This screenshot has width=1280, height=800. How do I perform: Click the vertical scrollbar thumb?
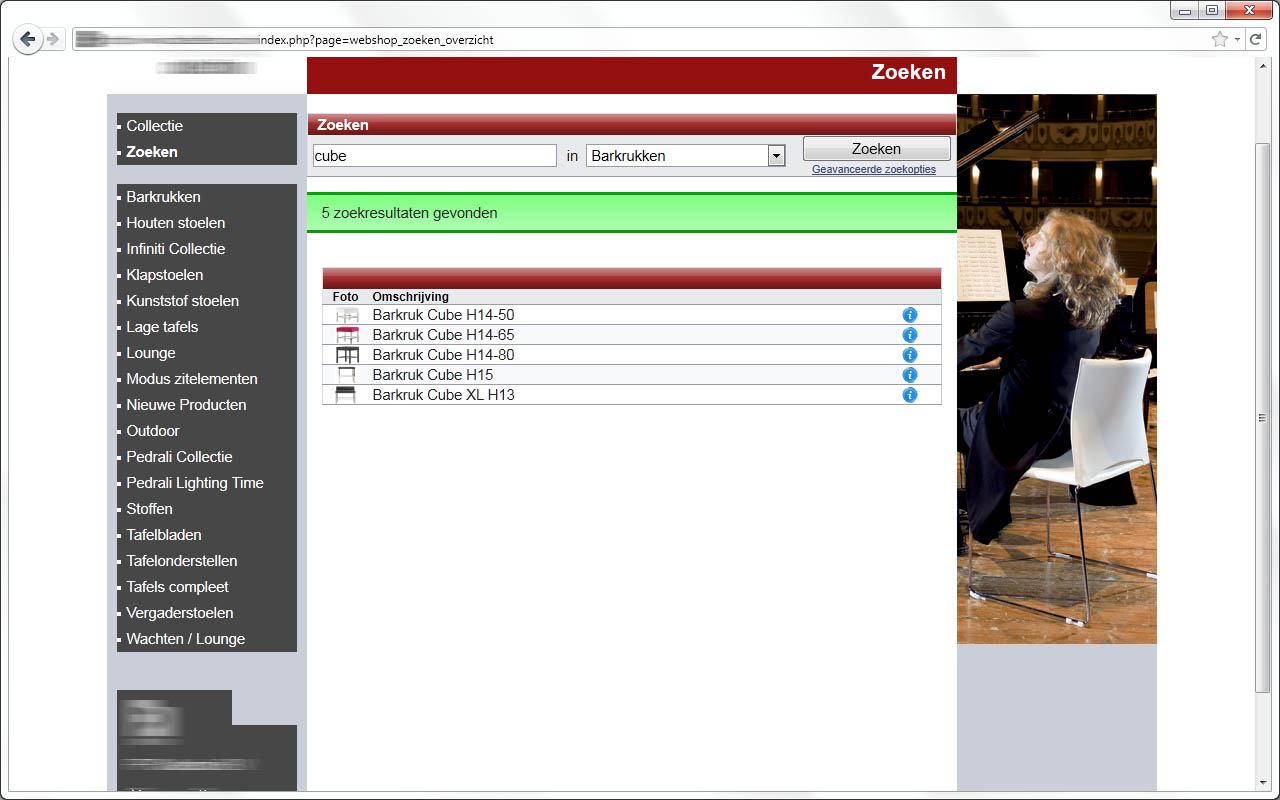click(1262, 417)
